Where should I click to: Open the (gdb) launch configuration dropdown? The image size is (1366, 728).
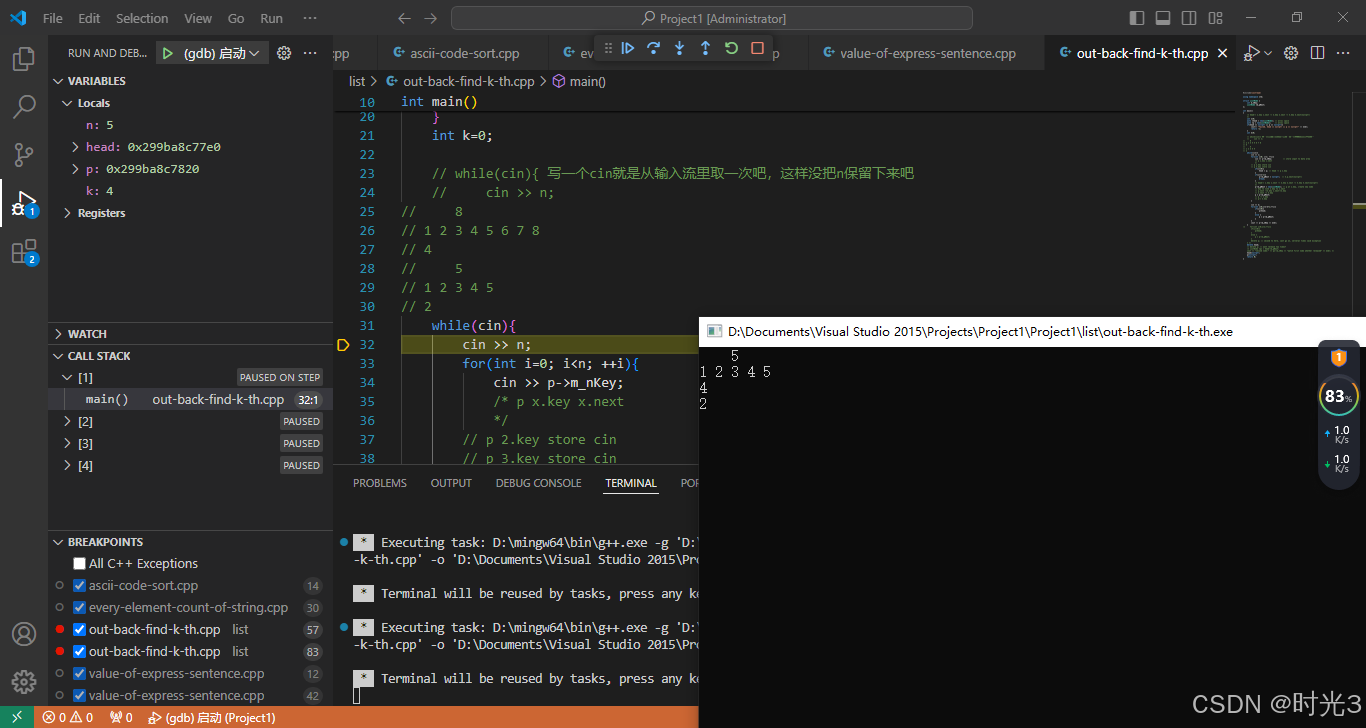point(221,53)
